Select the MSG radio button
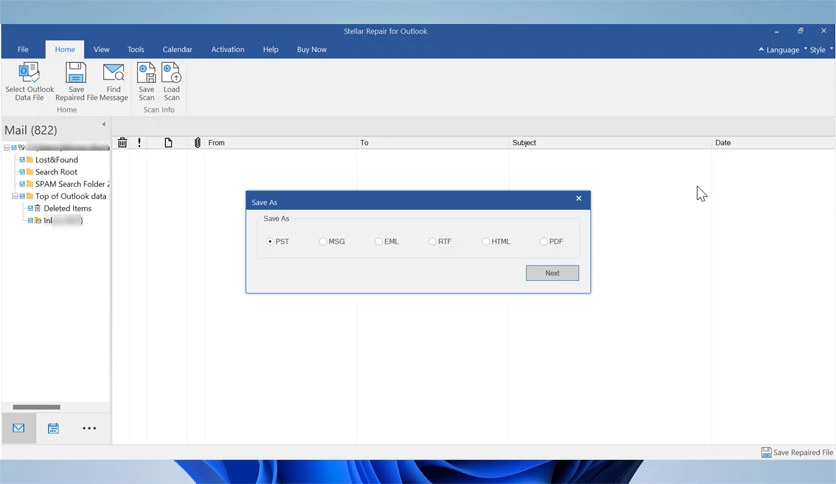 pos(323,241)
